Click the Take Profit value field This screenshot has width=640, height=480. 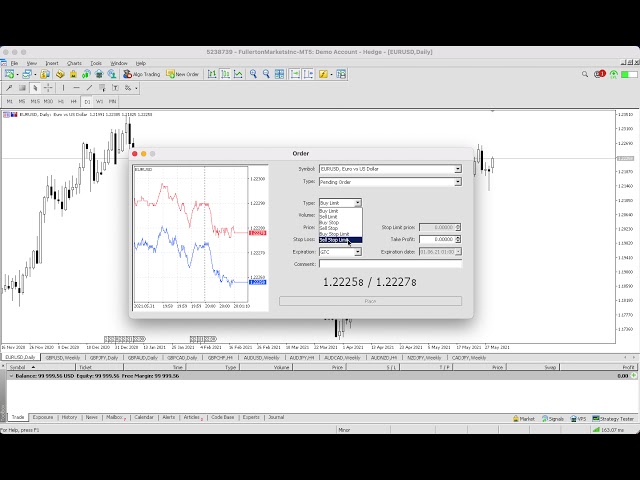click(437, 239)
